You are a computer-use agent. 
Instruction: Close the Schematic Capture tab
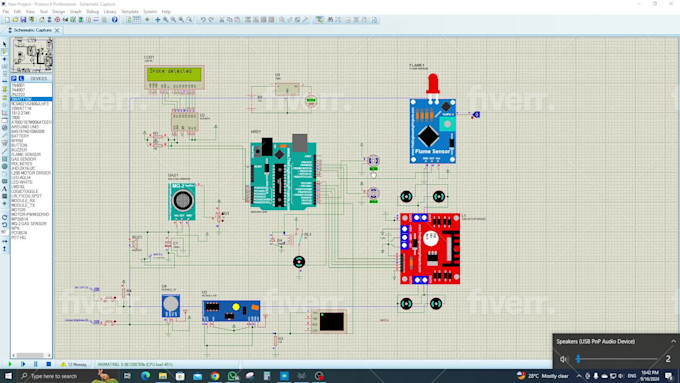point(57,30)
